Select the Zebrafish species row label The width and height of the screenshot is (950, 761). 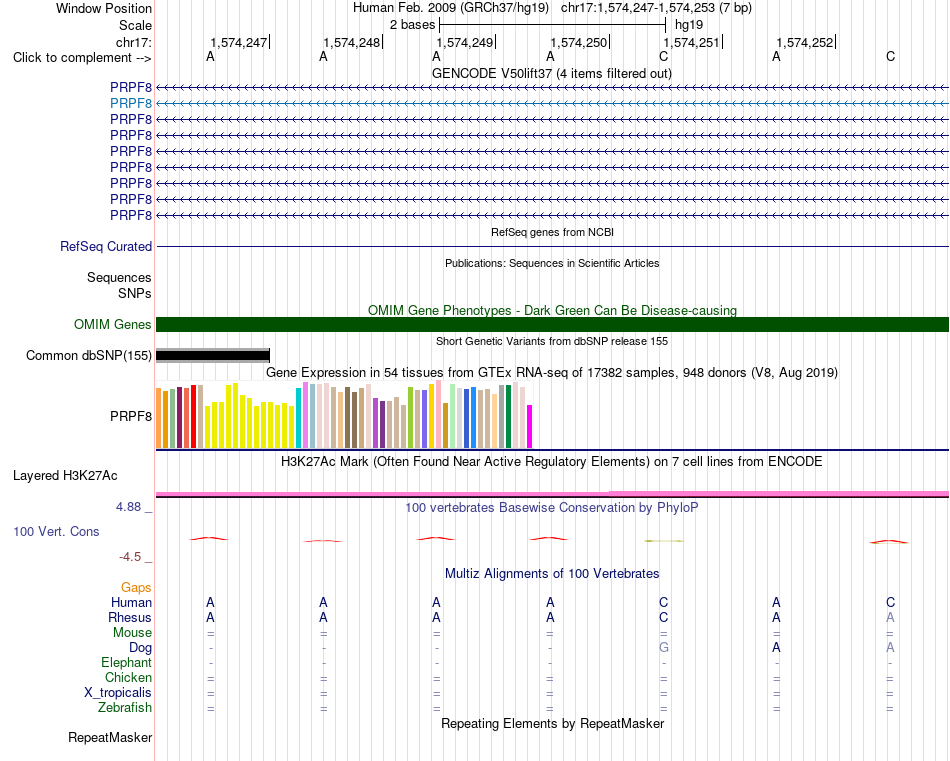[125, 707]
